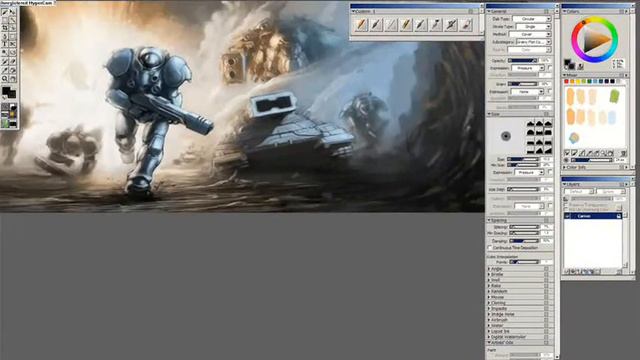The height and width of the screenshot is (360, 640).
Task: Hide the Canvas layer with its eye icon
Action: [x=567, y=216]
